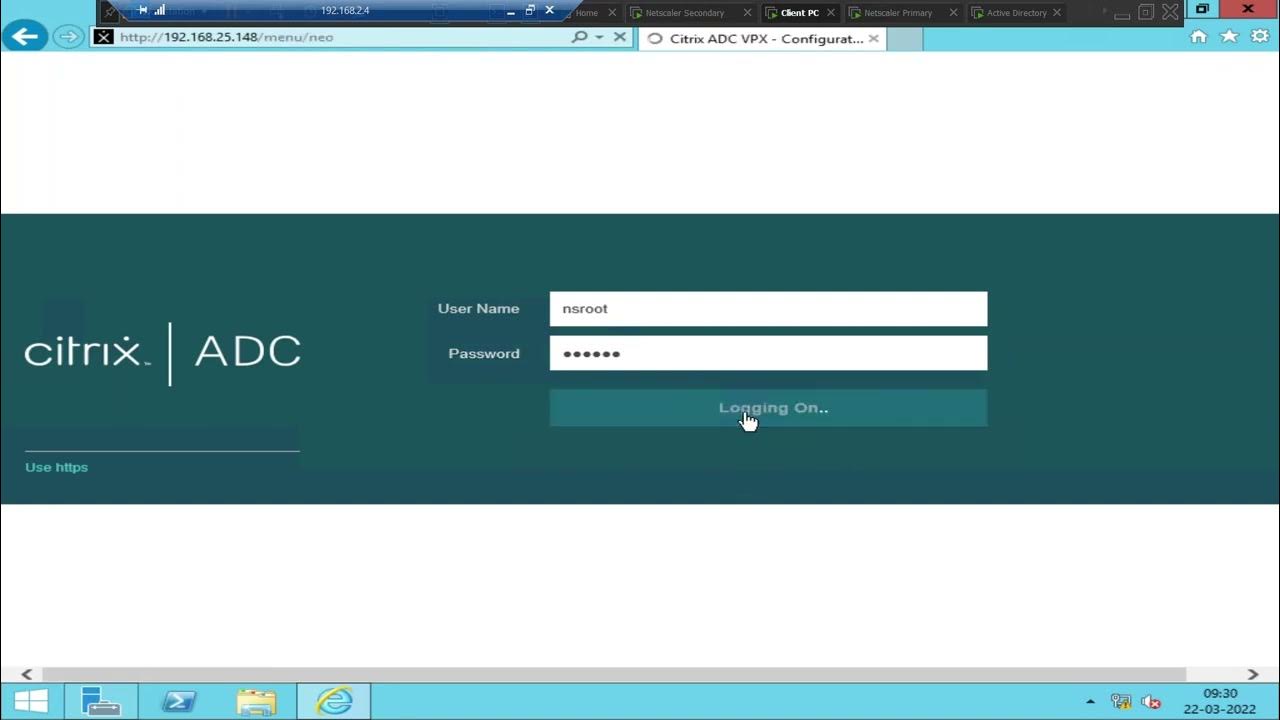1280x720 pixels.
Task: Click the browser forward arrow button
Action: coord(67,37)
